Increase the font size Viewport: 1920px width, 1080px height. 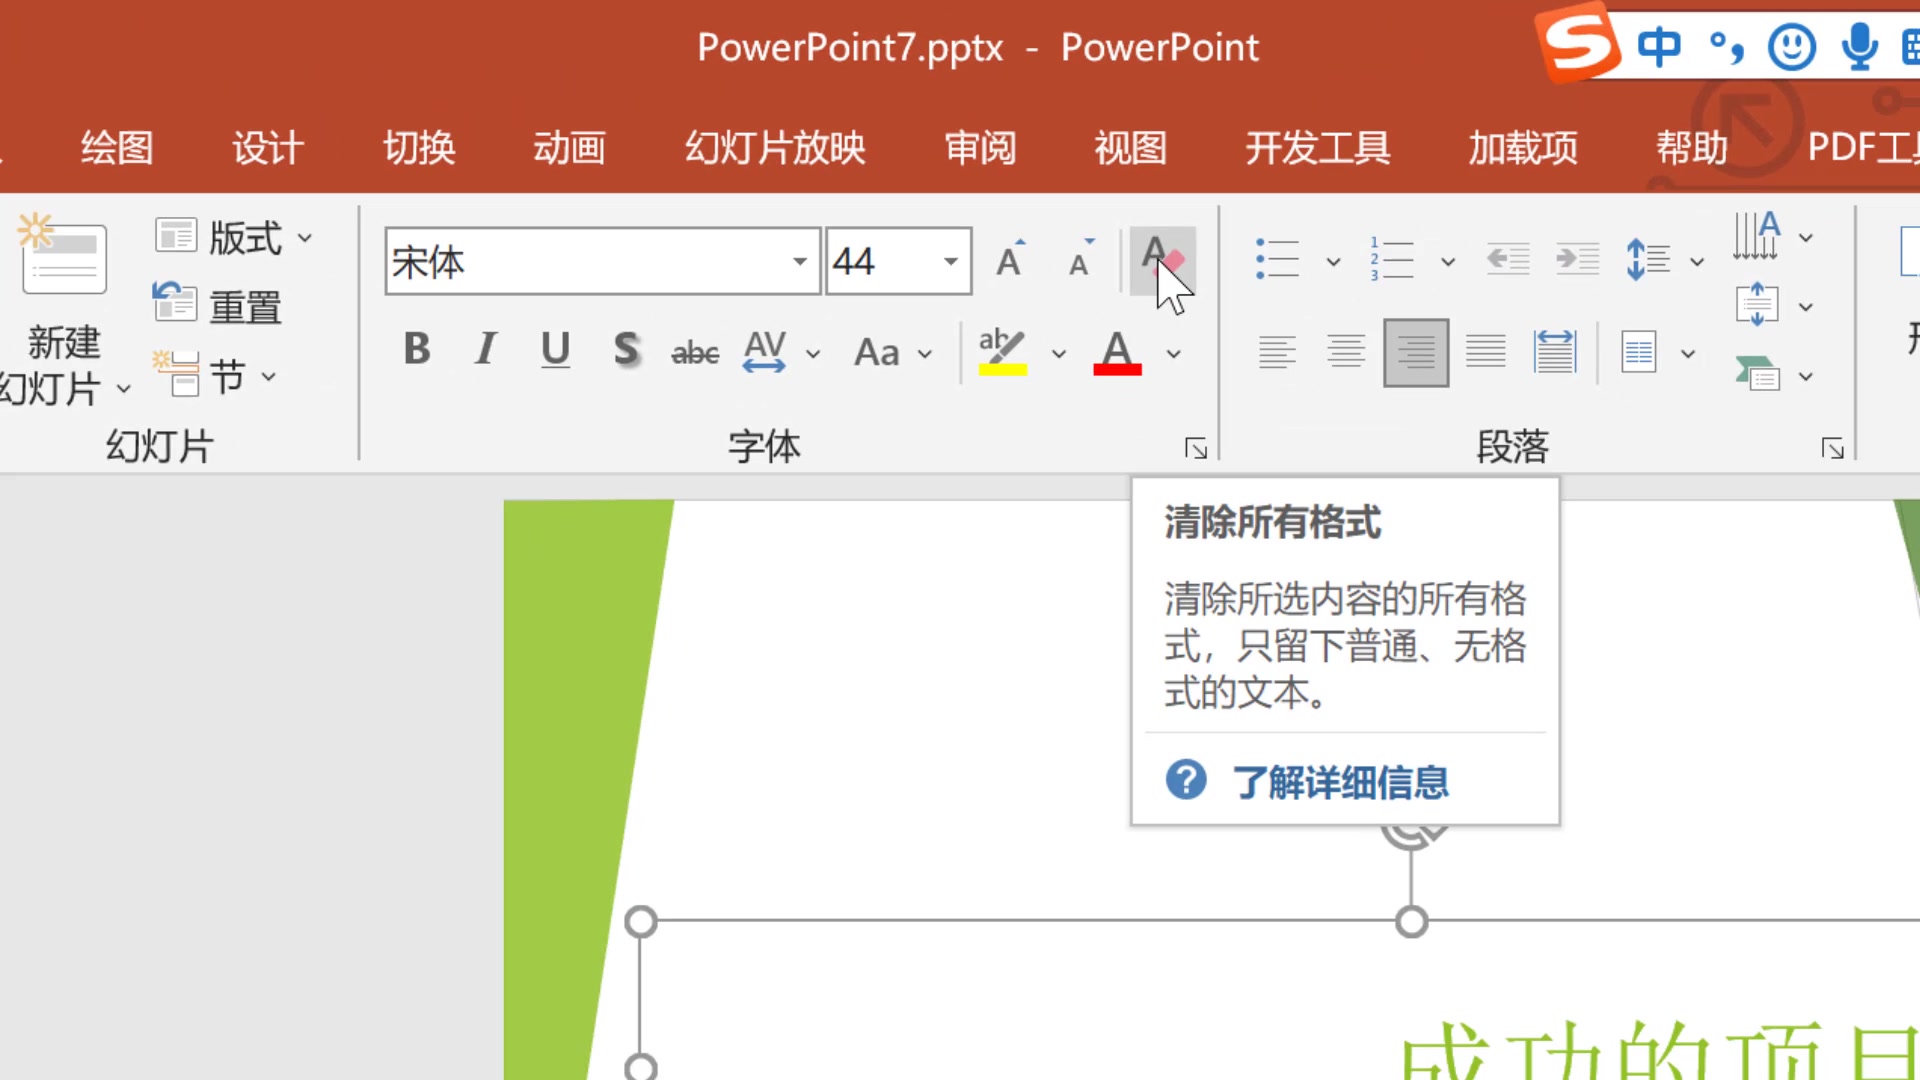[1009, 260]
